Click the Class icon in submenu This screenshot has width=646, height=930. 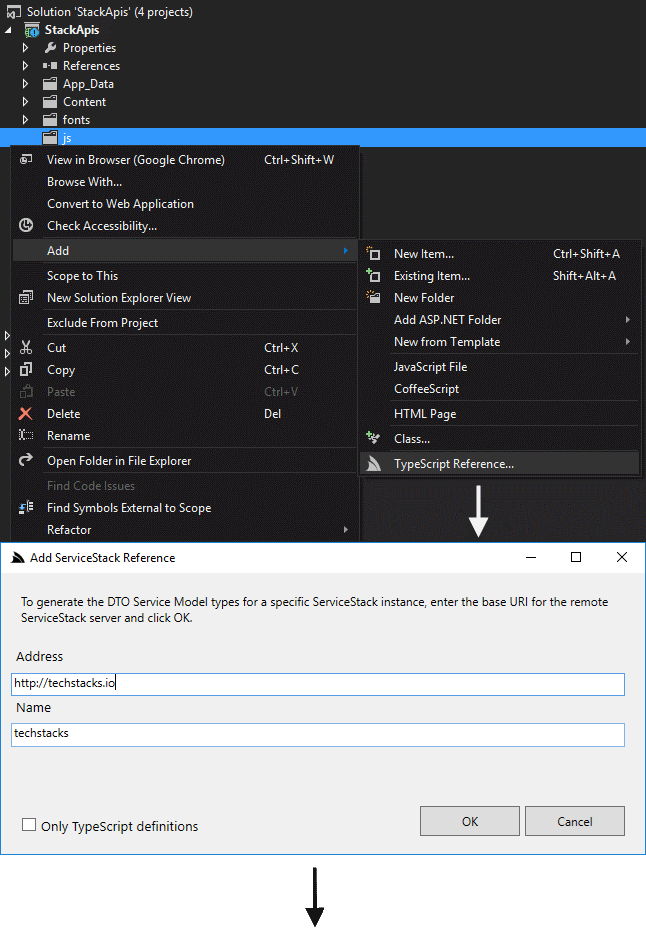pos(373,438)
